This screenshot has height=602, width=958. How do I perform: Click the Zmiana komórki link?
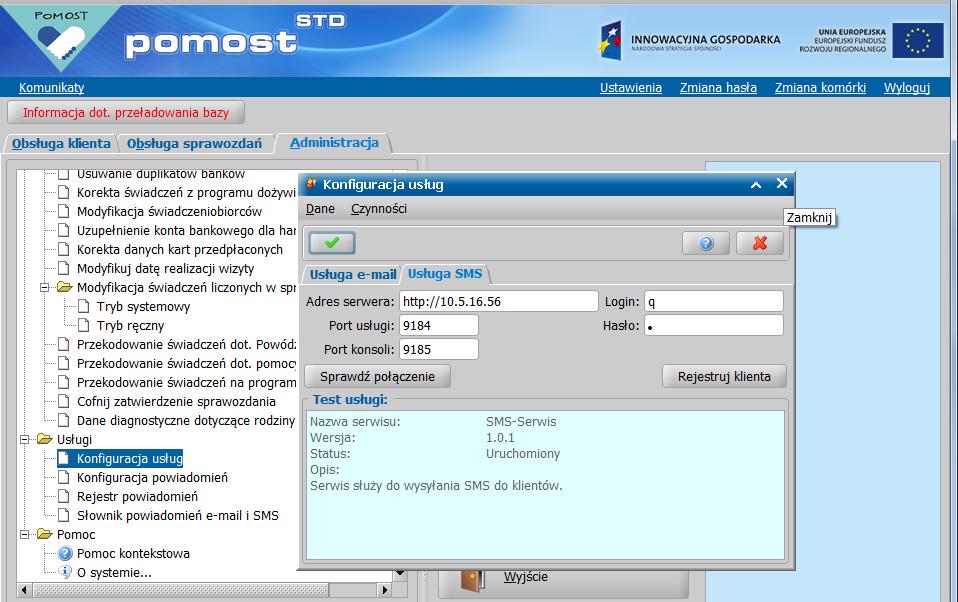point(820,87)
